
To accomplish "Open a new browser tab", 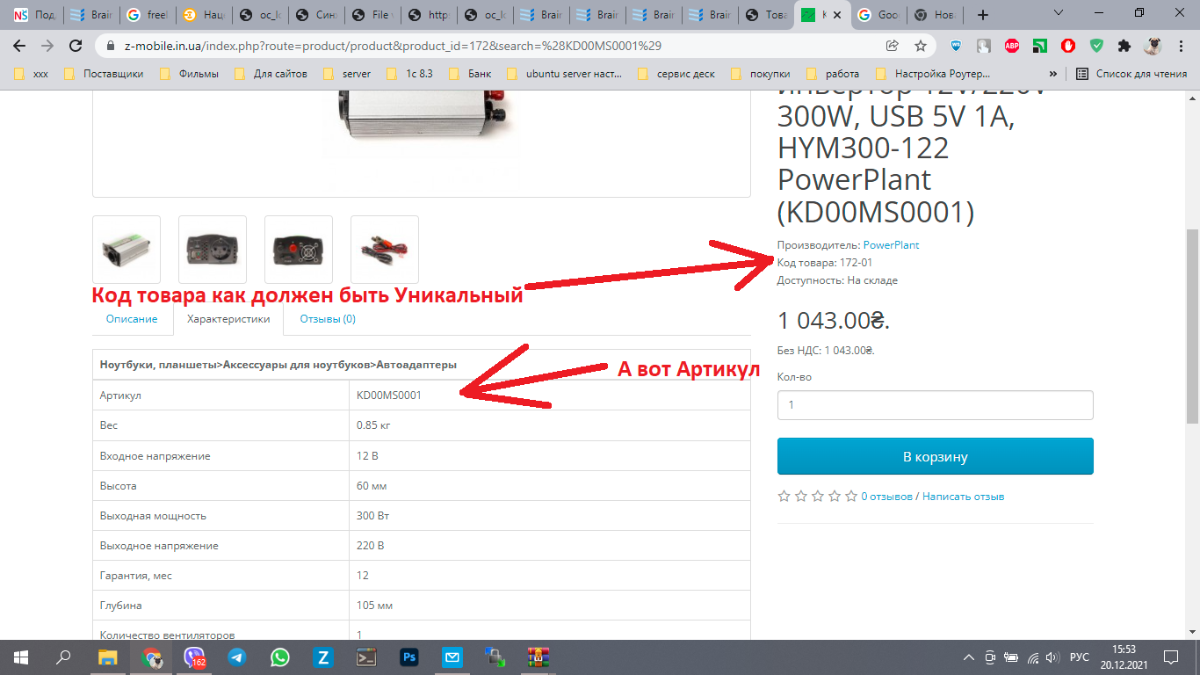I will [x=984, y=15].
